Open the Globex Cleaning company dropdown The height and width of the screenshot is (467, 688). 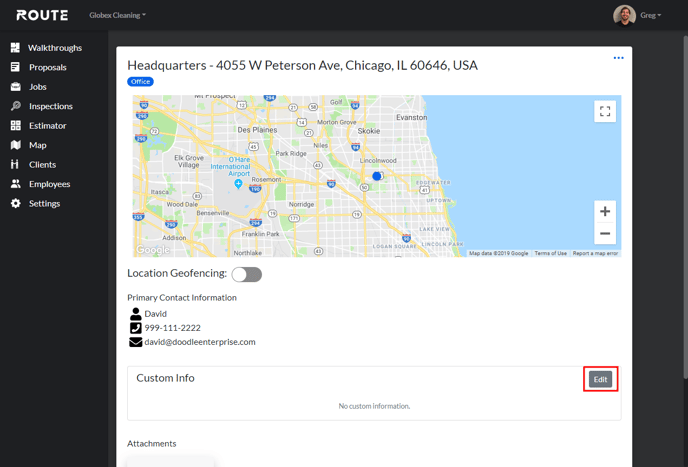[x=118, y=15]
